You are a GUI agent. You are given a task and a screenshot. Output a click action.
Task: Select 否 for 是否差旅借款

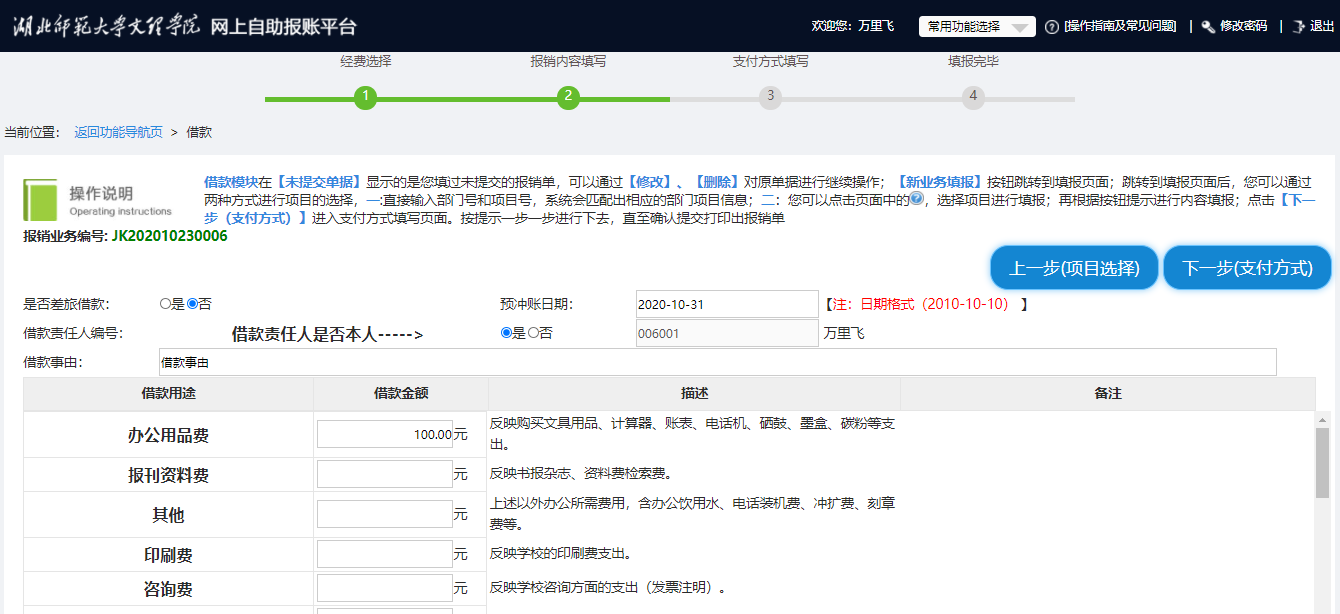[x=193, y=304]
